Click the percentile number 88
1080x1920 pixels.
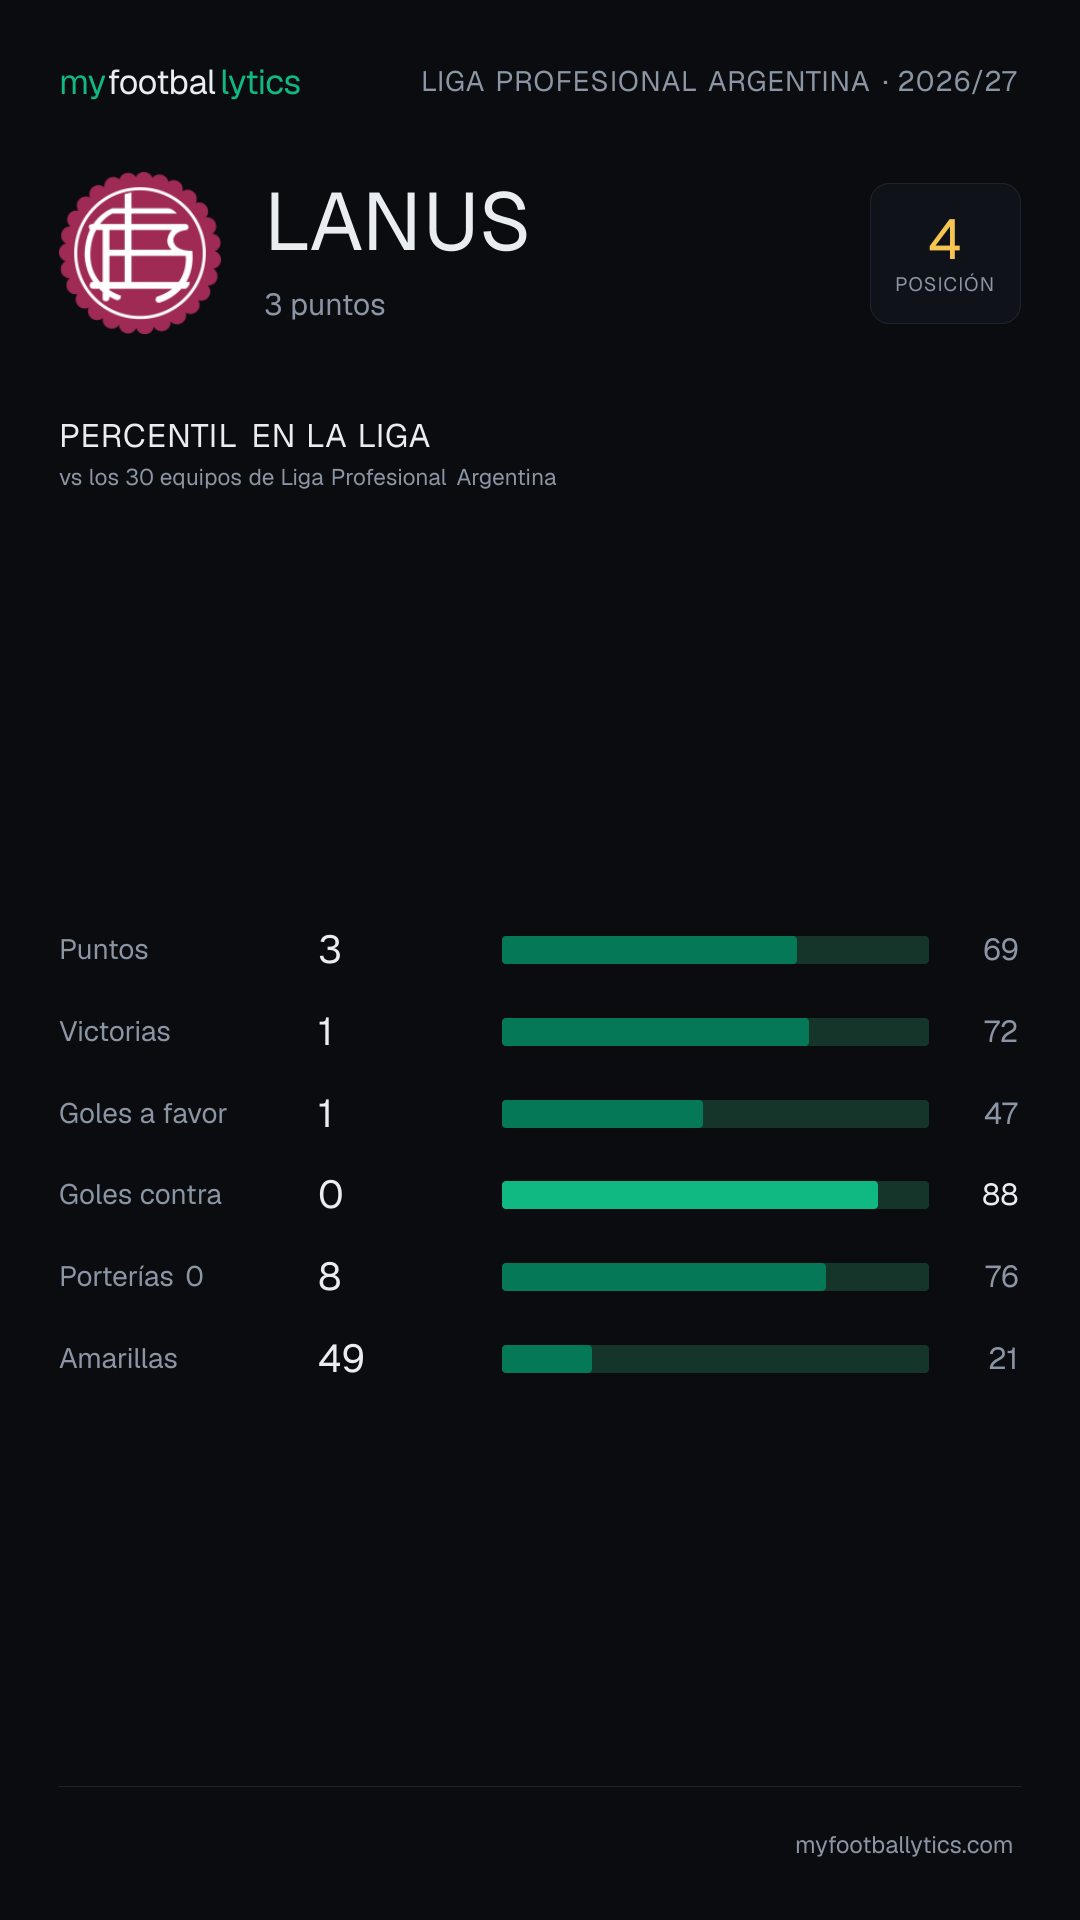pos(1000,1195)
